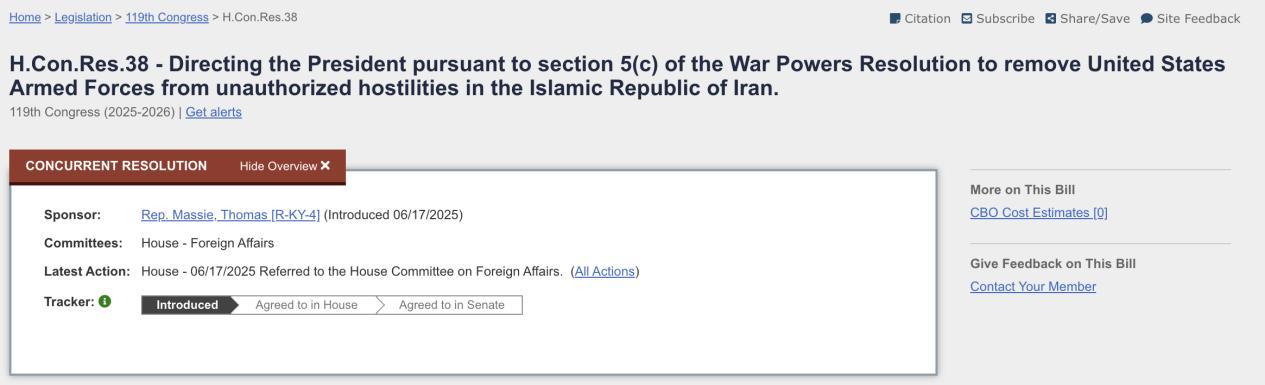Image resolution: width=1265 pixels, height=385 pixels.
Task: View All Actions link
Action: click(605, 271)
